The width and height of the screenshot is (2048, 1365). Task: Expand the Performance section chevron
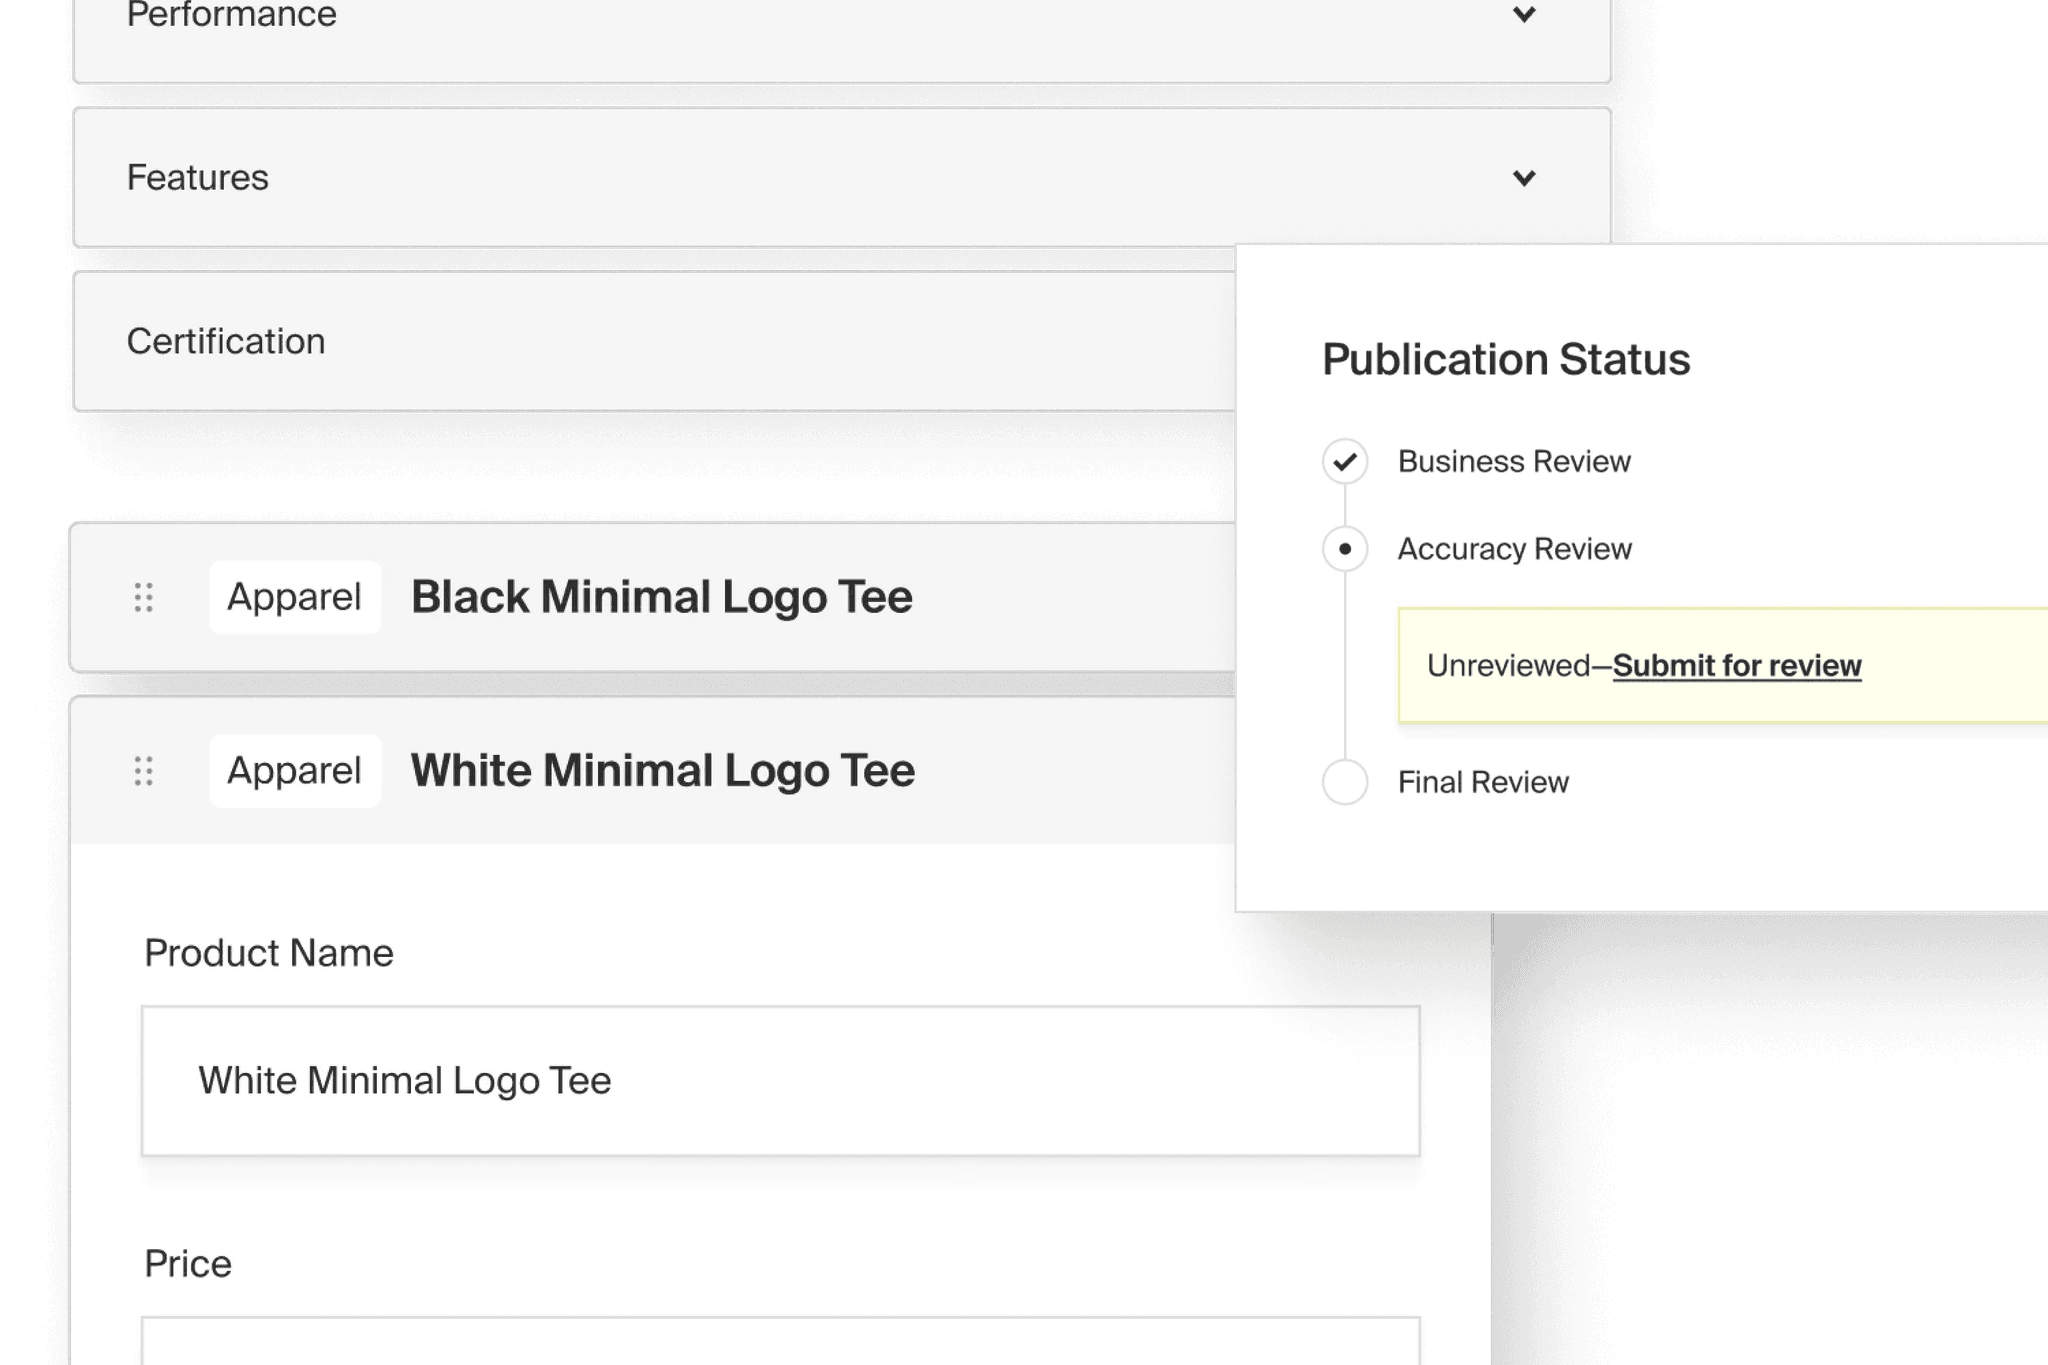point(1524,15)
